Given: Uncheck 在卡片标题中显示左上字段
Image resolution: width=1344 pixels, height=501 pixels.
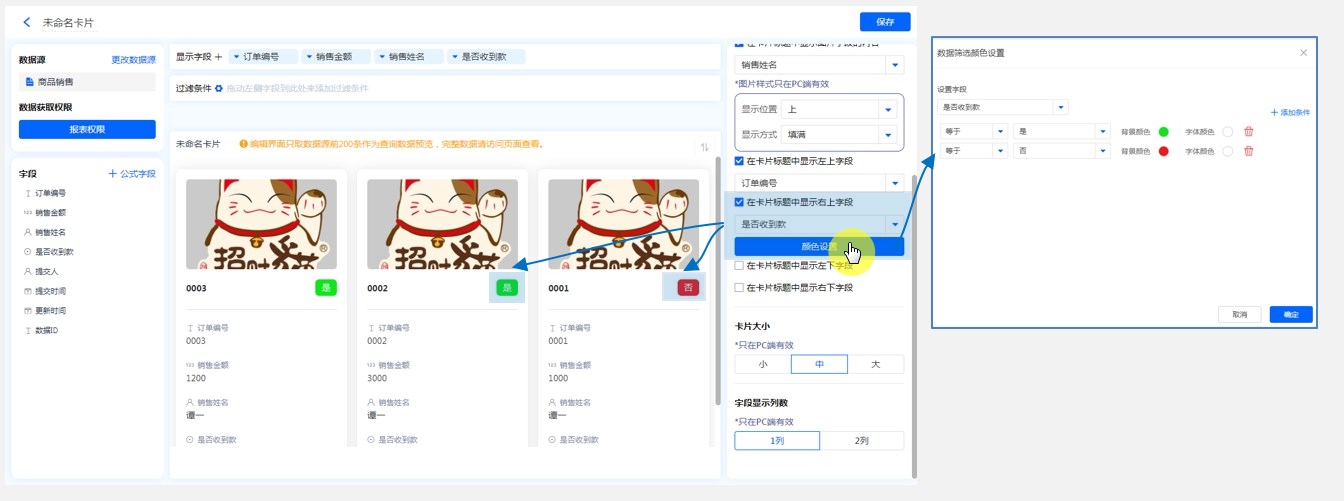Looking at the screenshot, I should [740, 161].
